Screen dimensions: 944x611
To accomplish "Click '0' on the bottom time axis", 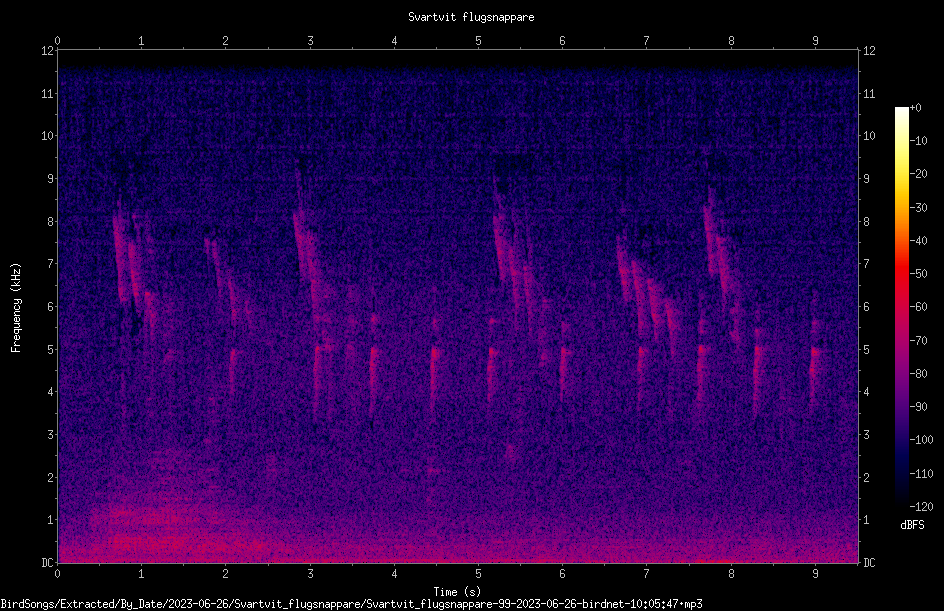I will click(x=57, y=574).
